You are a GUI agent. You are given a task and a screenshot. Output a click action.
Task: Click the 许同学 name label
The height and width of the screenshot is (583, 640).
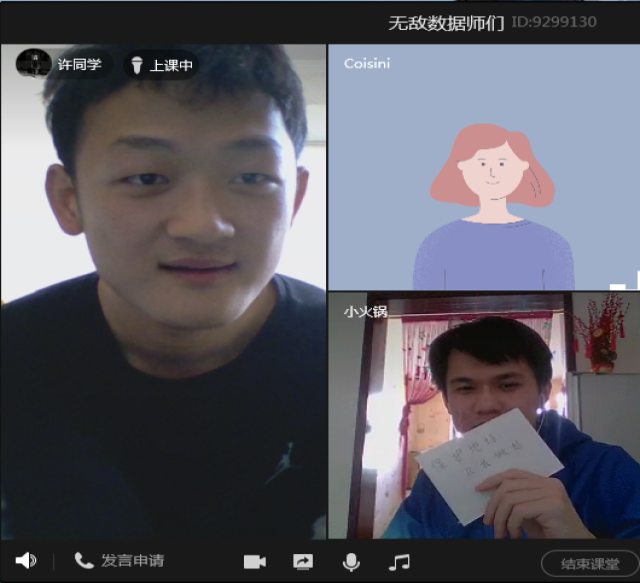tap(80, 64)
